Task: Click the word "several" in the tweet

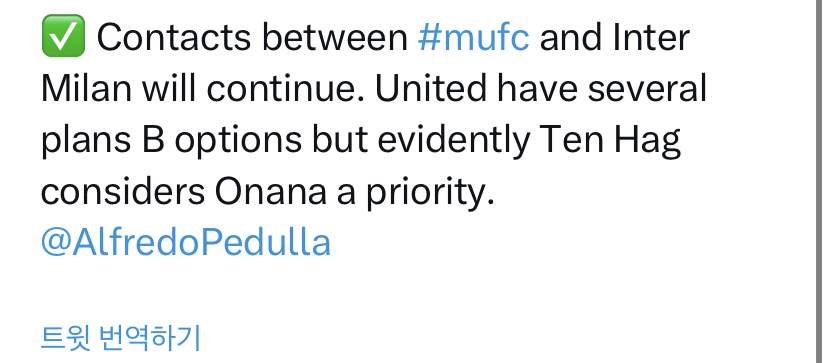Action: pyautogui.click(x=647, y=88)
